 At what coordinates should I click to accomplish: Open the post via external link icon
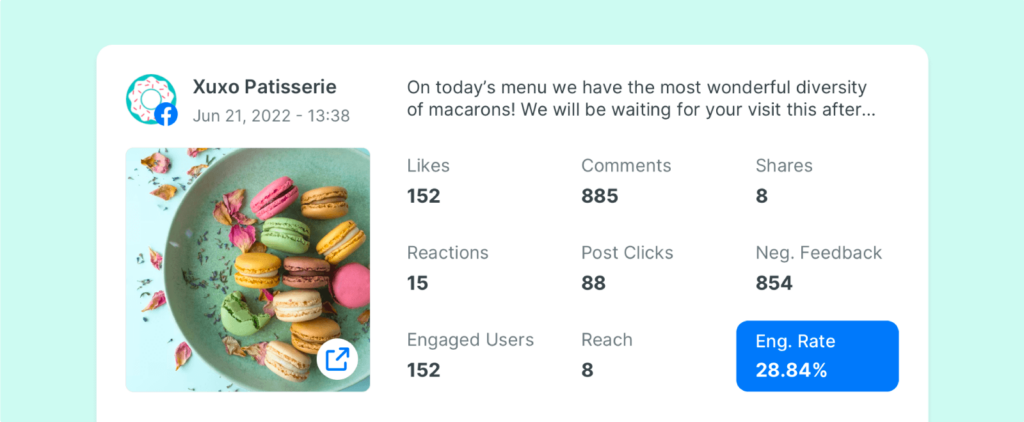[x=337, y=360]
